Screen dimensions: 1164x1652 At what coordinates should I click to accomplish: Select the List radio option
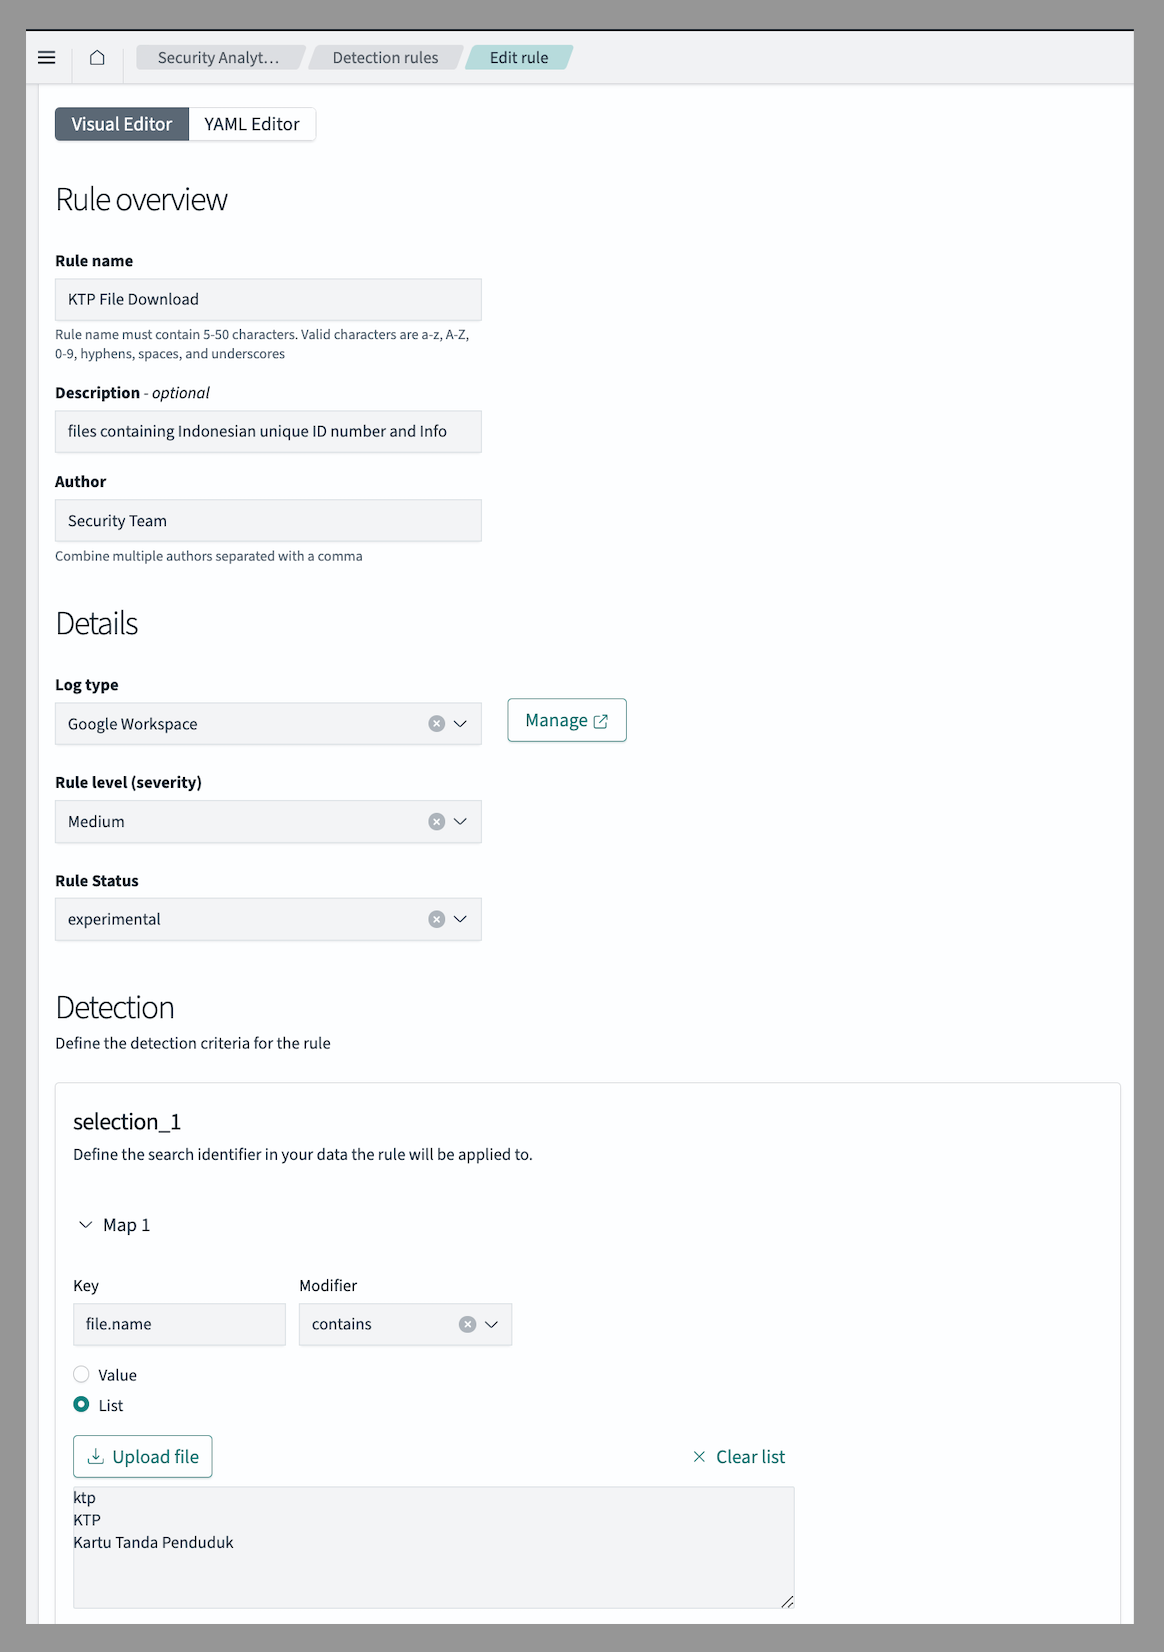click(x=82, y=1405)
